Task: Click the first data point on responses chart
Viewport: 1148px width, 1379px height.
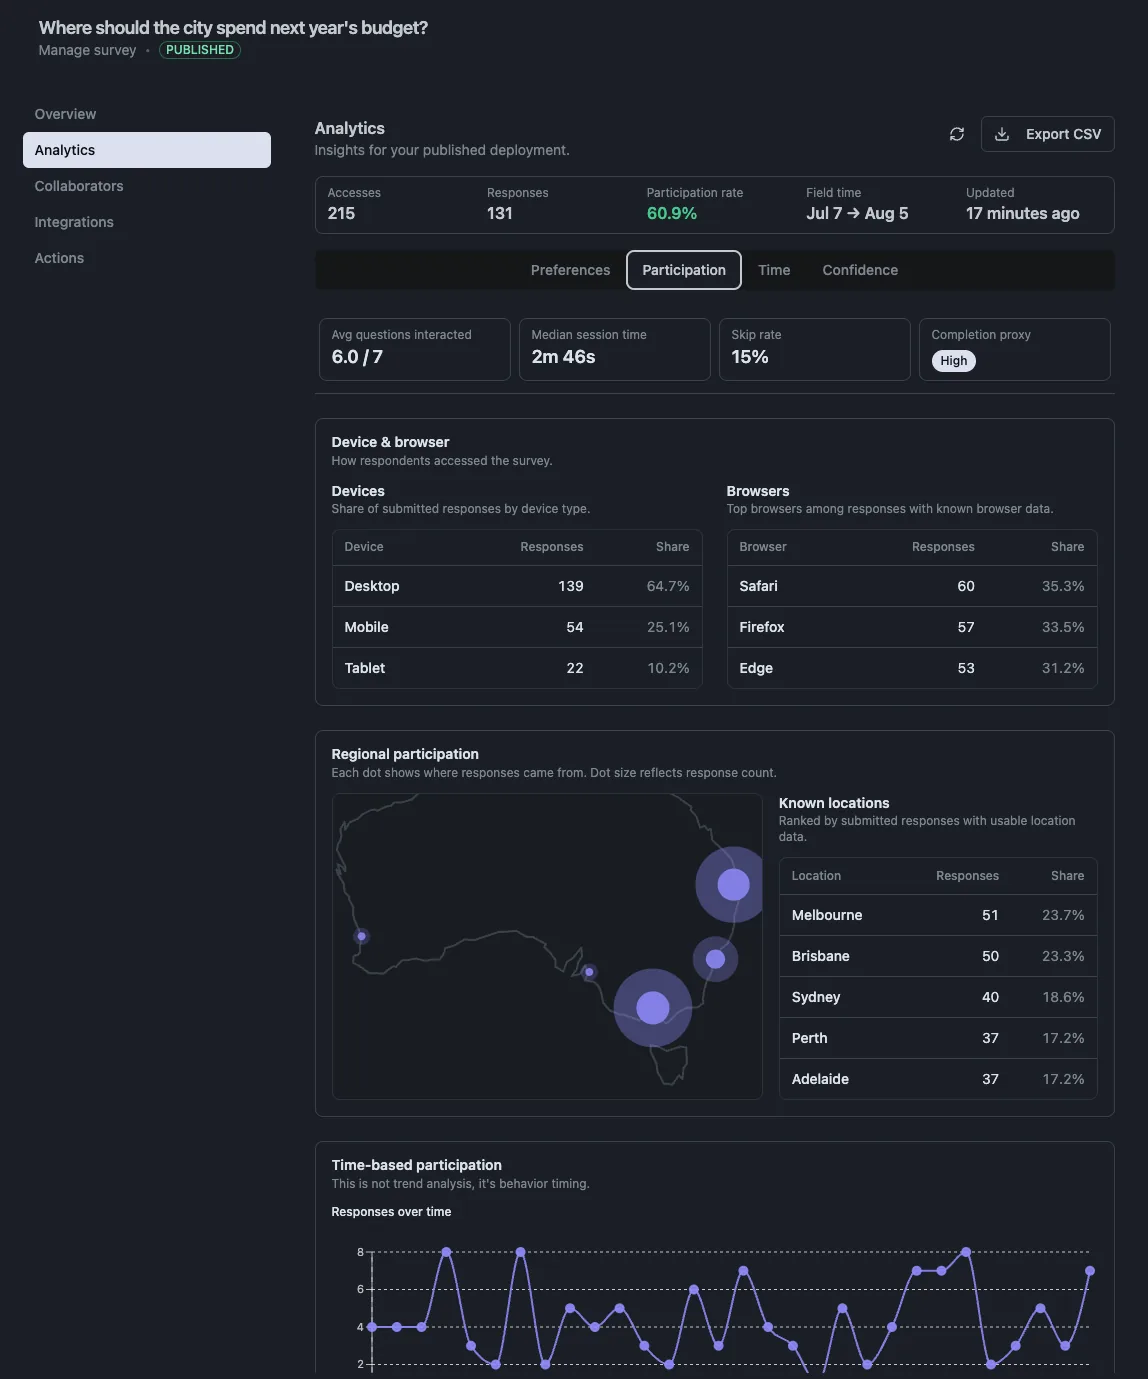Action: [x=372, y=1327]
